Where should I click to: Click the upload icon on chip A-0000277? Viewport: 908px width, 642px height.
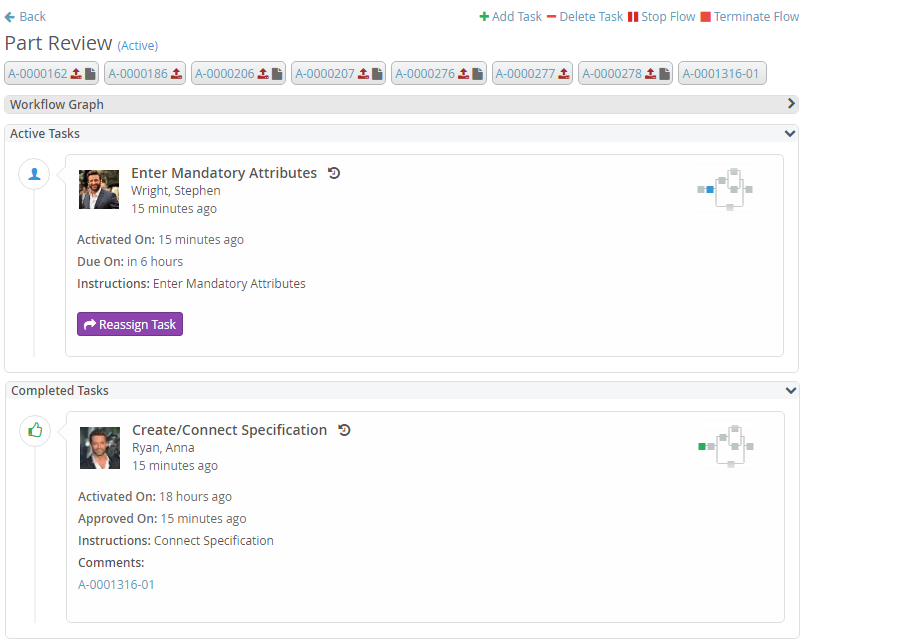564,74
